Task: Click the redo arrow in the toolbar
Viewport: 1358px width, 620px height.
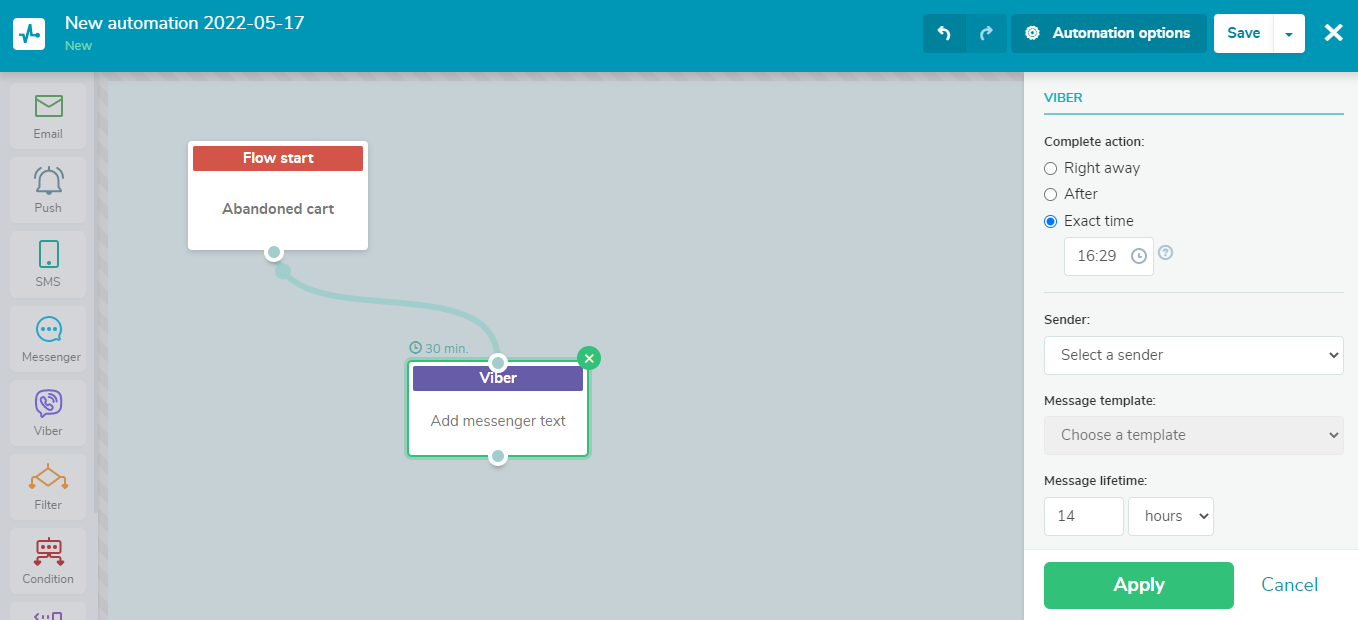Action: click(986, 33)
